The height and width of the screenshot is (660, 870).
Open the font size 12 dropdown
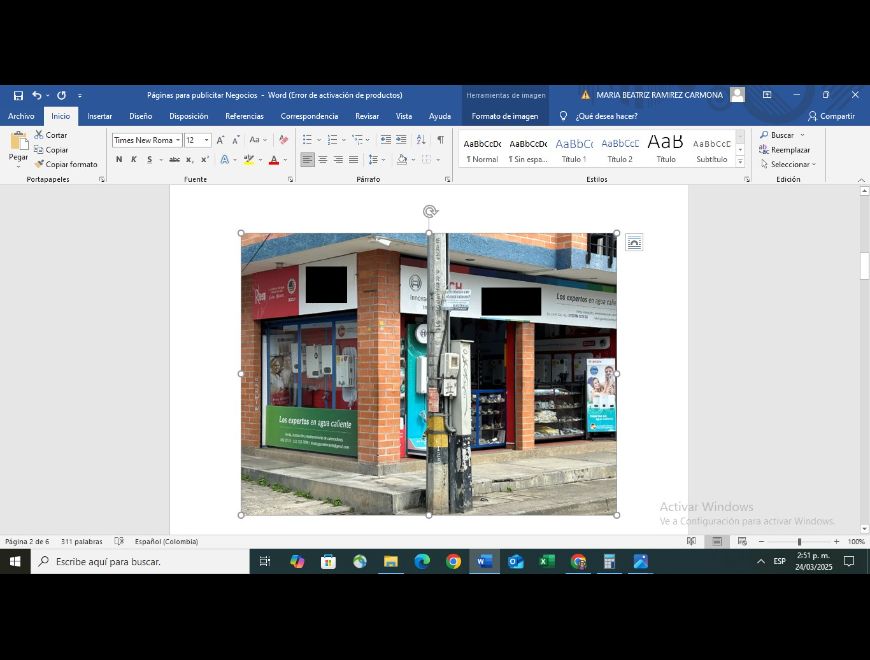(206, 140)
